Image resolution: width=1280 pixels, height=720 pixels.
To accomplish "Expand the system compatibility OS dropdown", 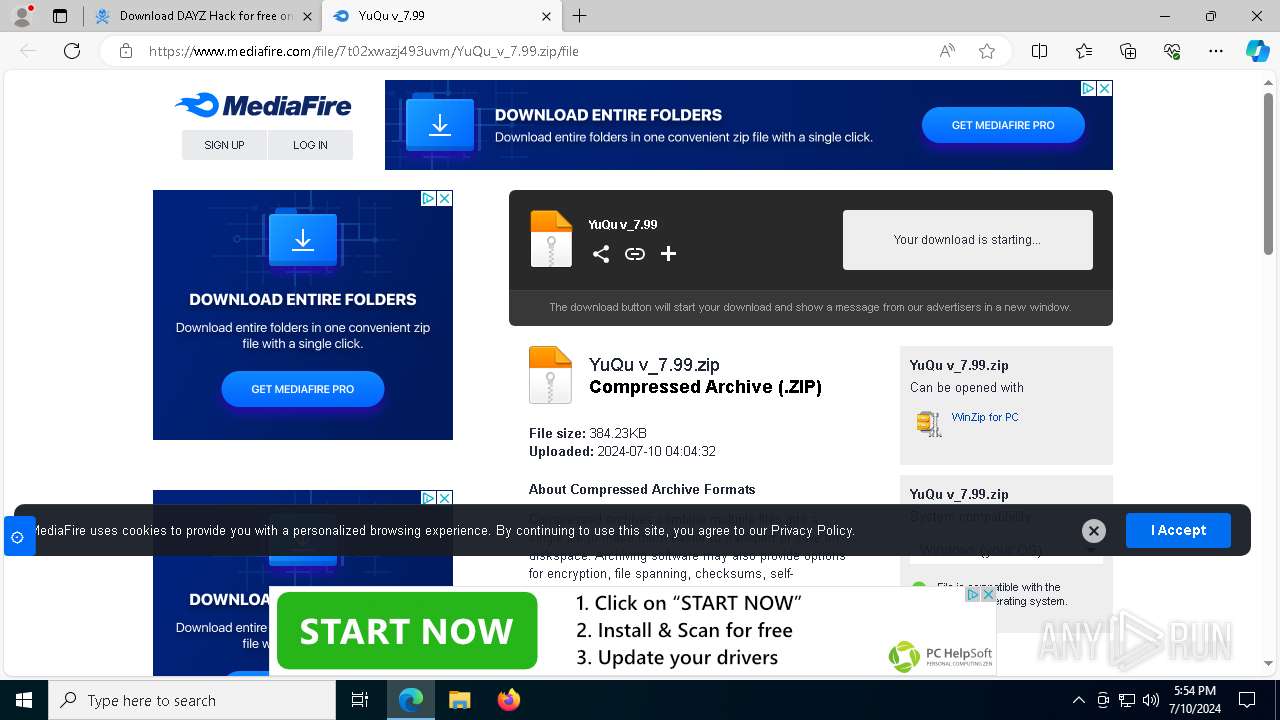I will tap(1006, 550).
